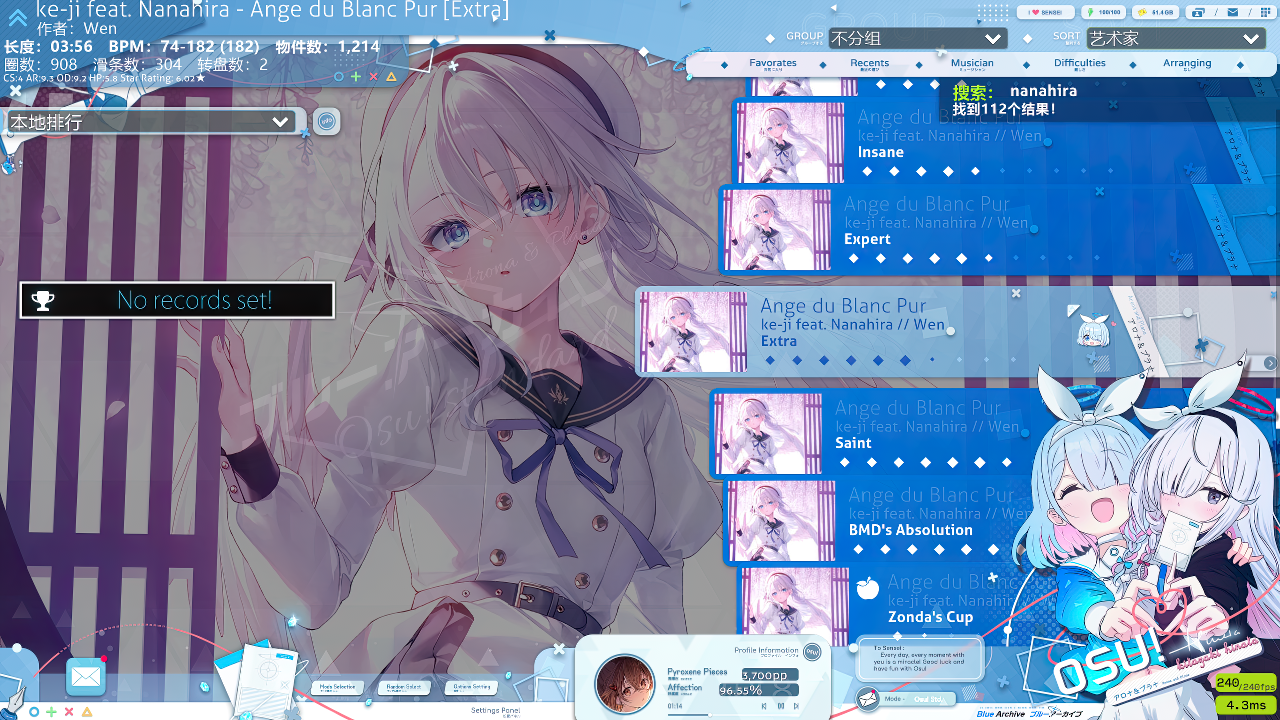Viewport: 1280px width, 720px height.
Task: Click the apple icon on Zonda's Cup card
Action: (x=867, y=588)
